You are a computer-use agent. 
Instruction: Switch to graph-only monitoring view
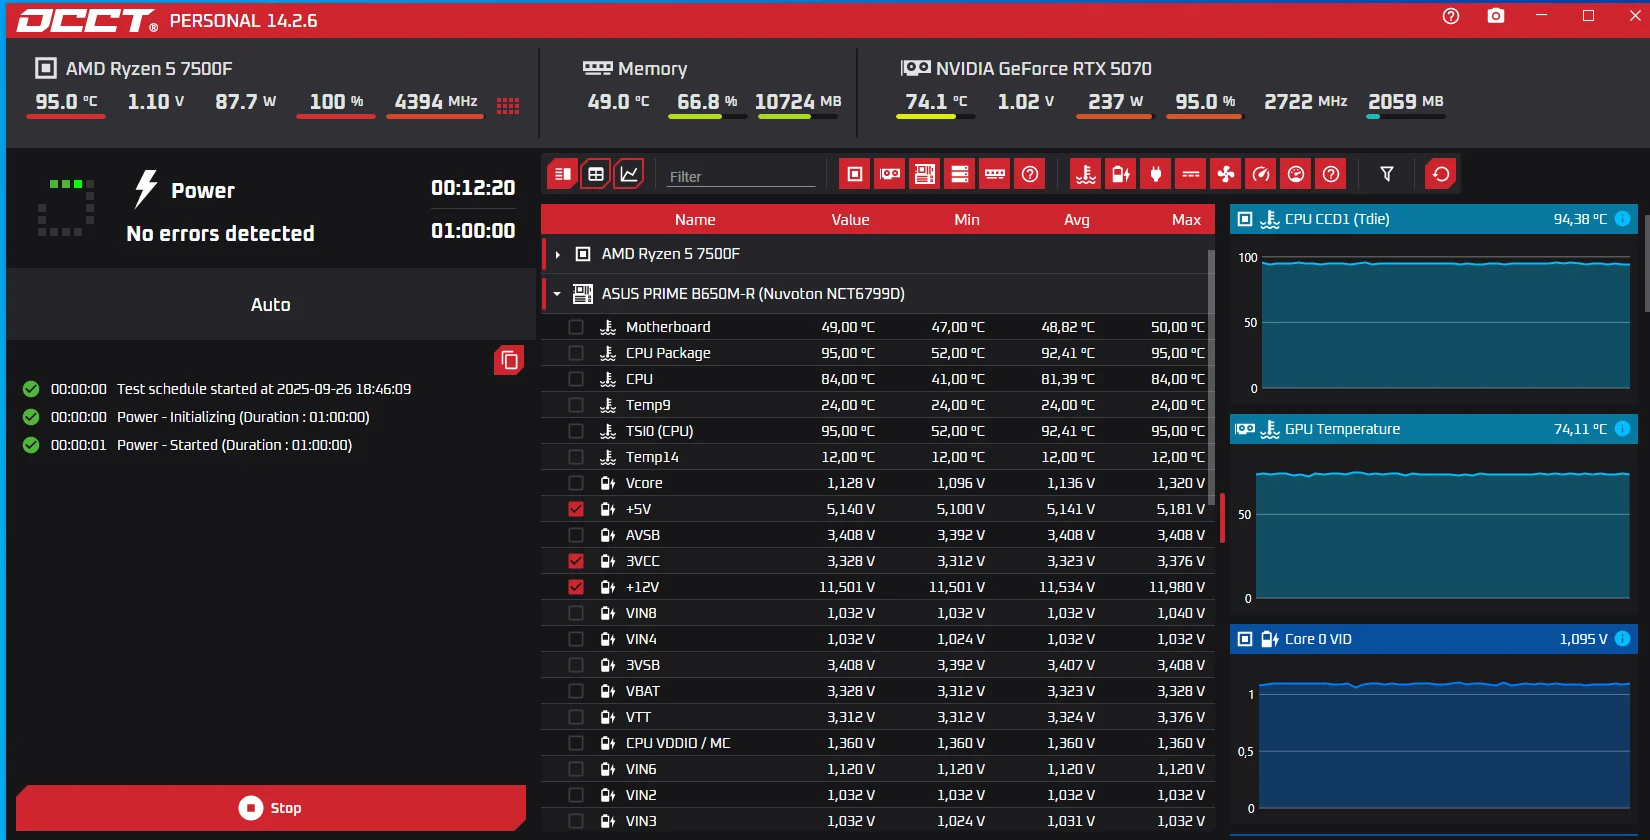pos(629,174)
